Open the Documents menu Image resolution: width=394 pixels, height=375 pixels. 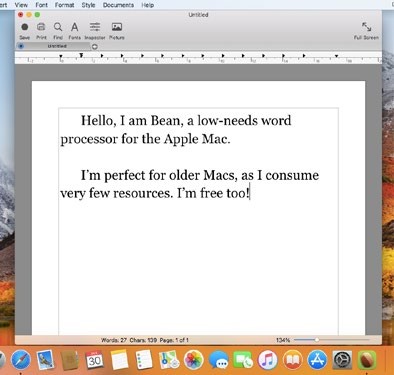118,5
